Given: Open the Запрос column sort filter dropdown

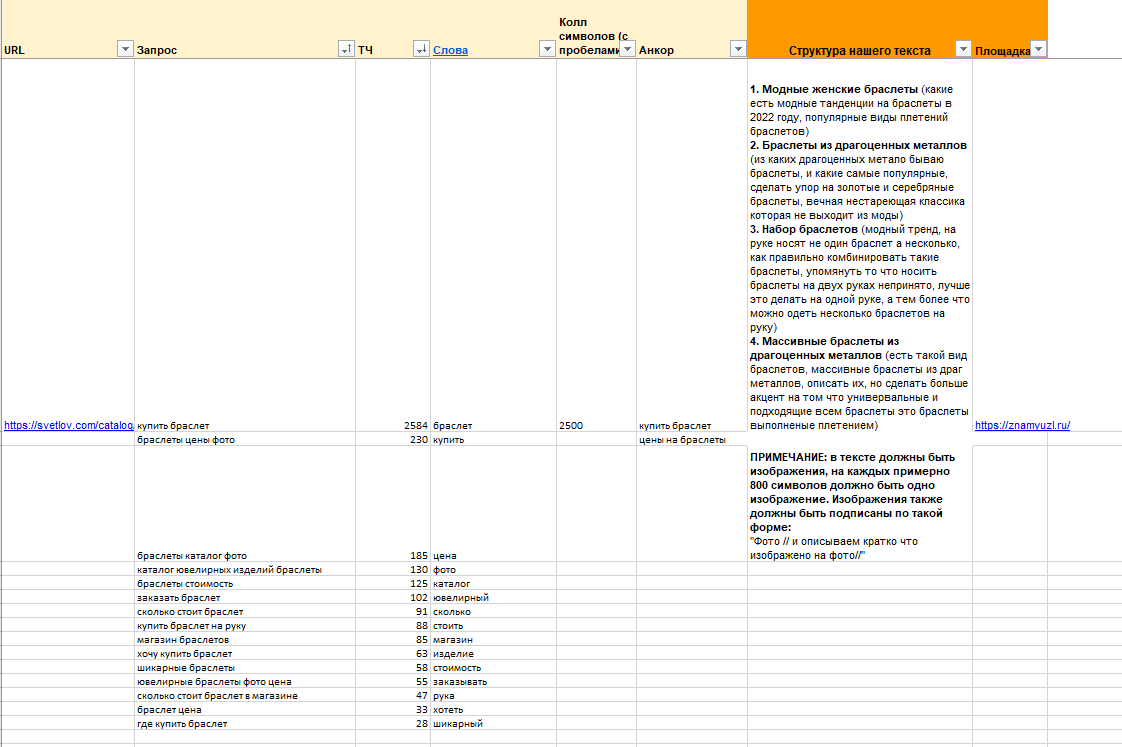Looking at the screenshot, I should pyautogui.click(x=346, y=49).
